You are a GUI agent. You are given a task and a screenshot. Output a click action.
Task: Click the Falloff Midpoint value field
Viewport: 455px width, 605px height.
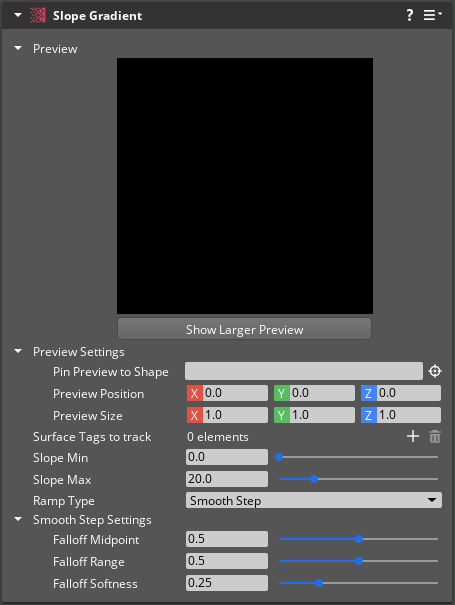click(227, 539)
